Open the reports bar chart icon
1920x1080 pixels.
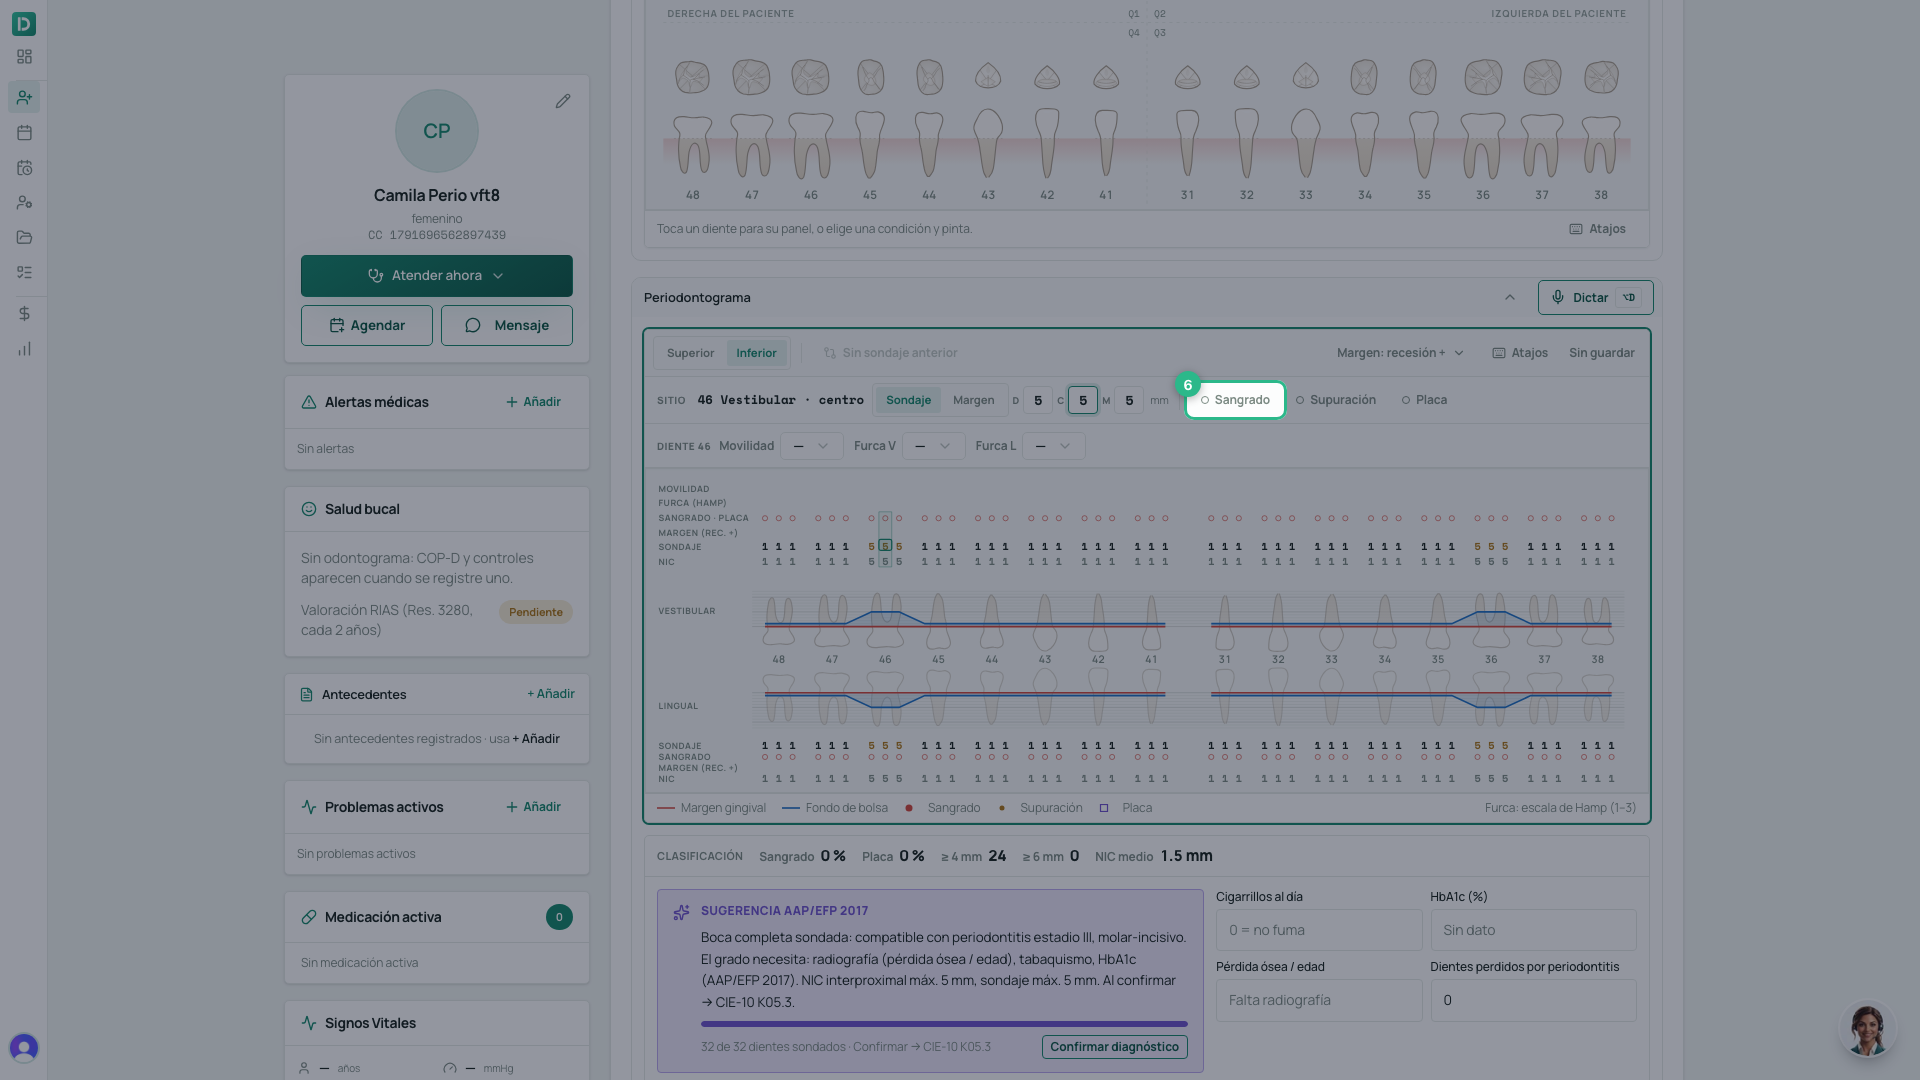pyautogui.click(x=24, y=349)
